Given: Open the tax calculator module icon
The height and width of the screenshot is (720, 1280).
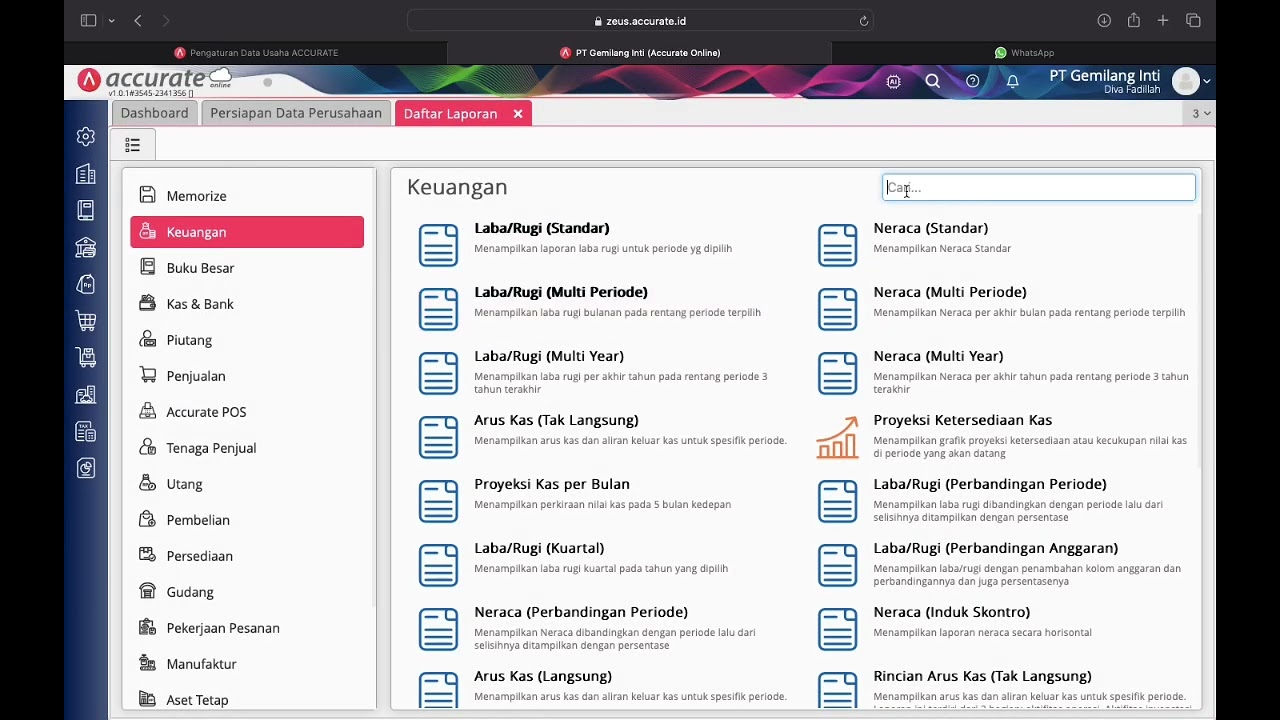Looking at the screenshot, I should [x=86, y=431].
